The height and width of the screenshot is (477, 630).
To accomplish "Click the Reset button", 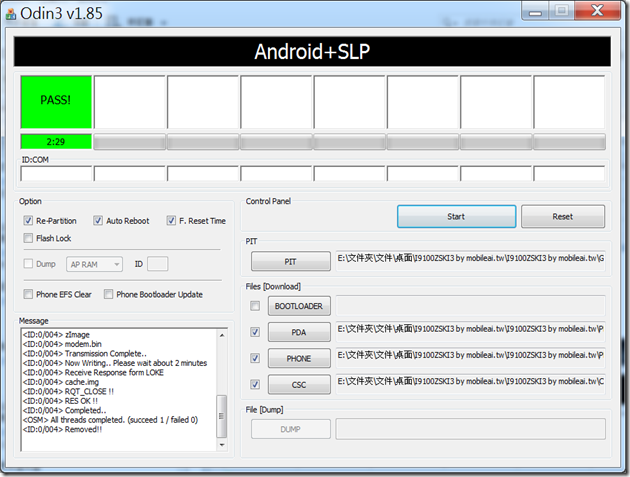I will pos(562,217).
